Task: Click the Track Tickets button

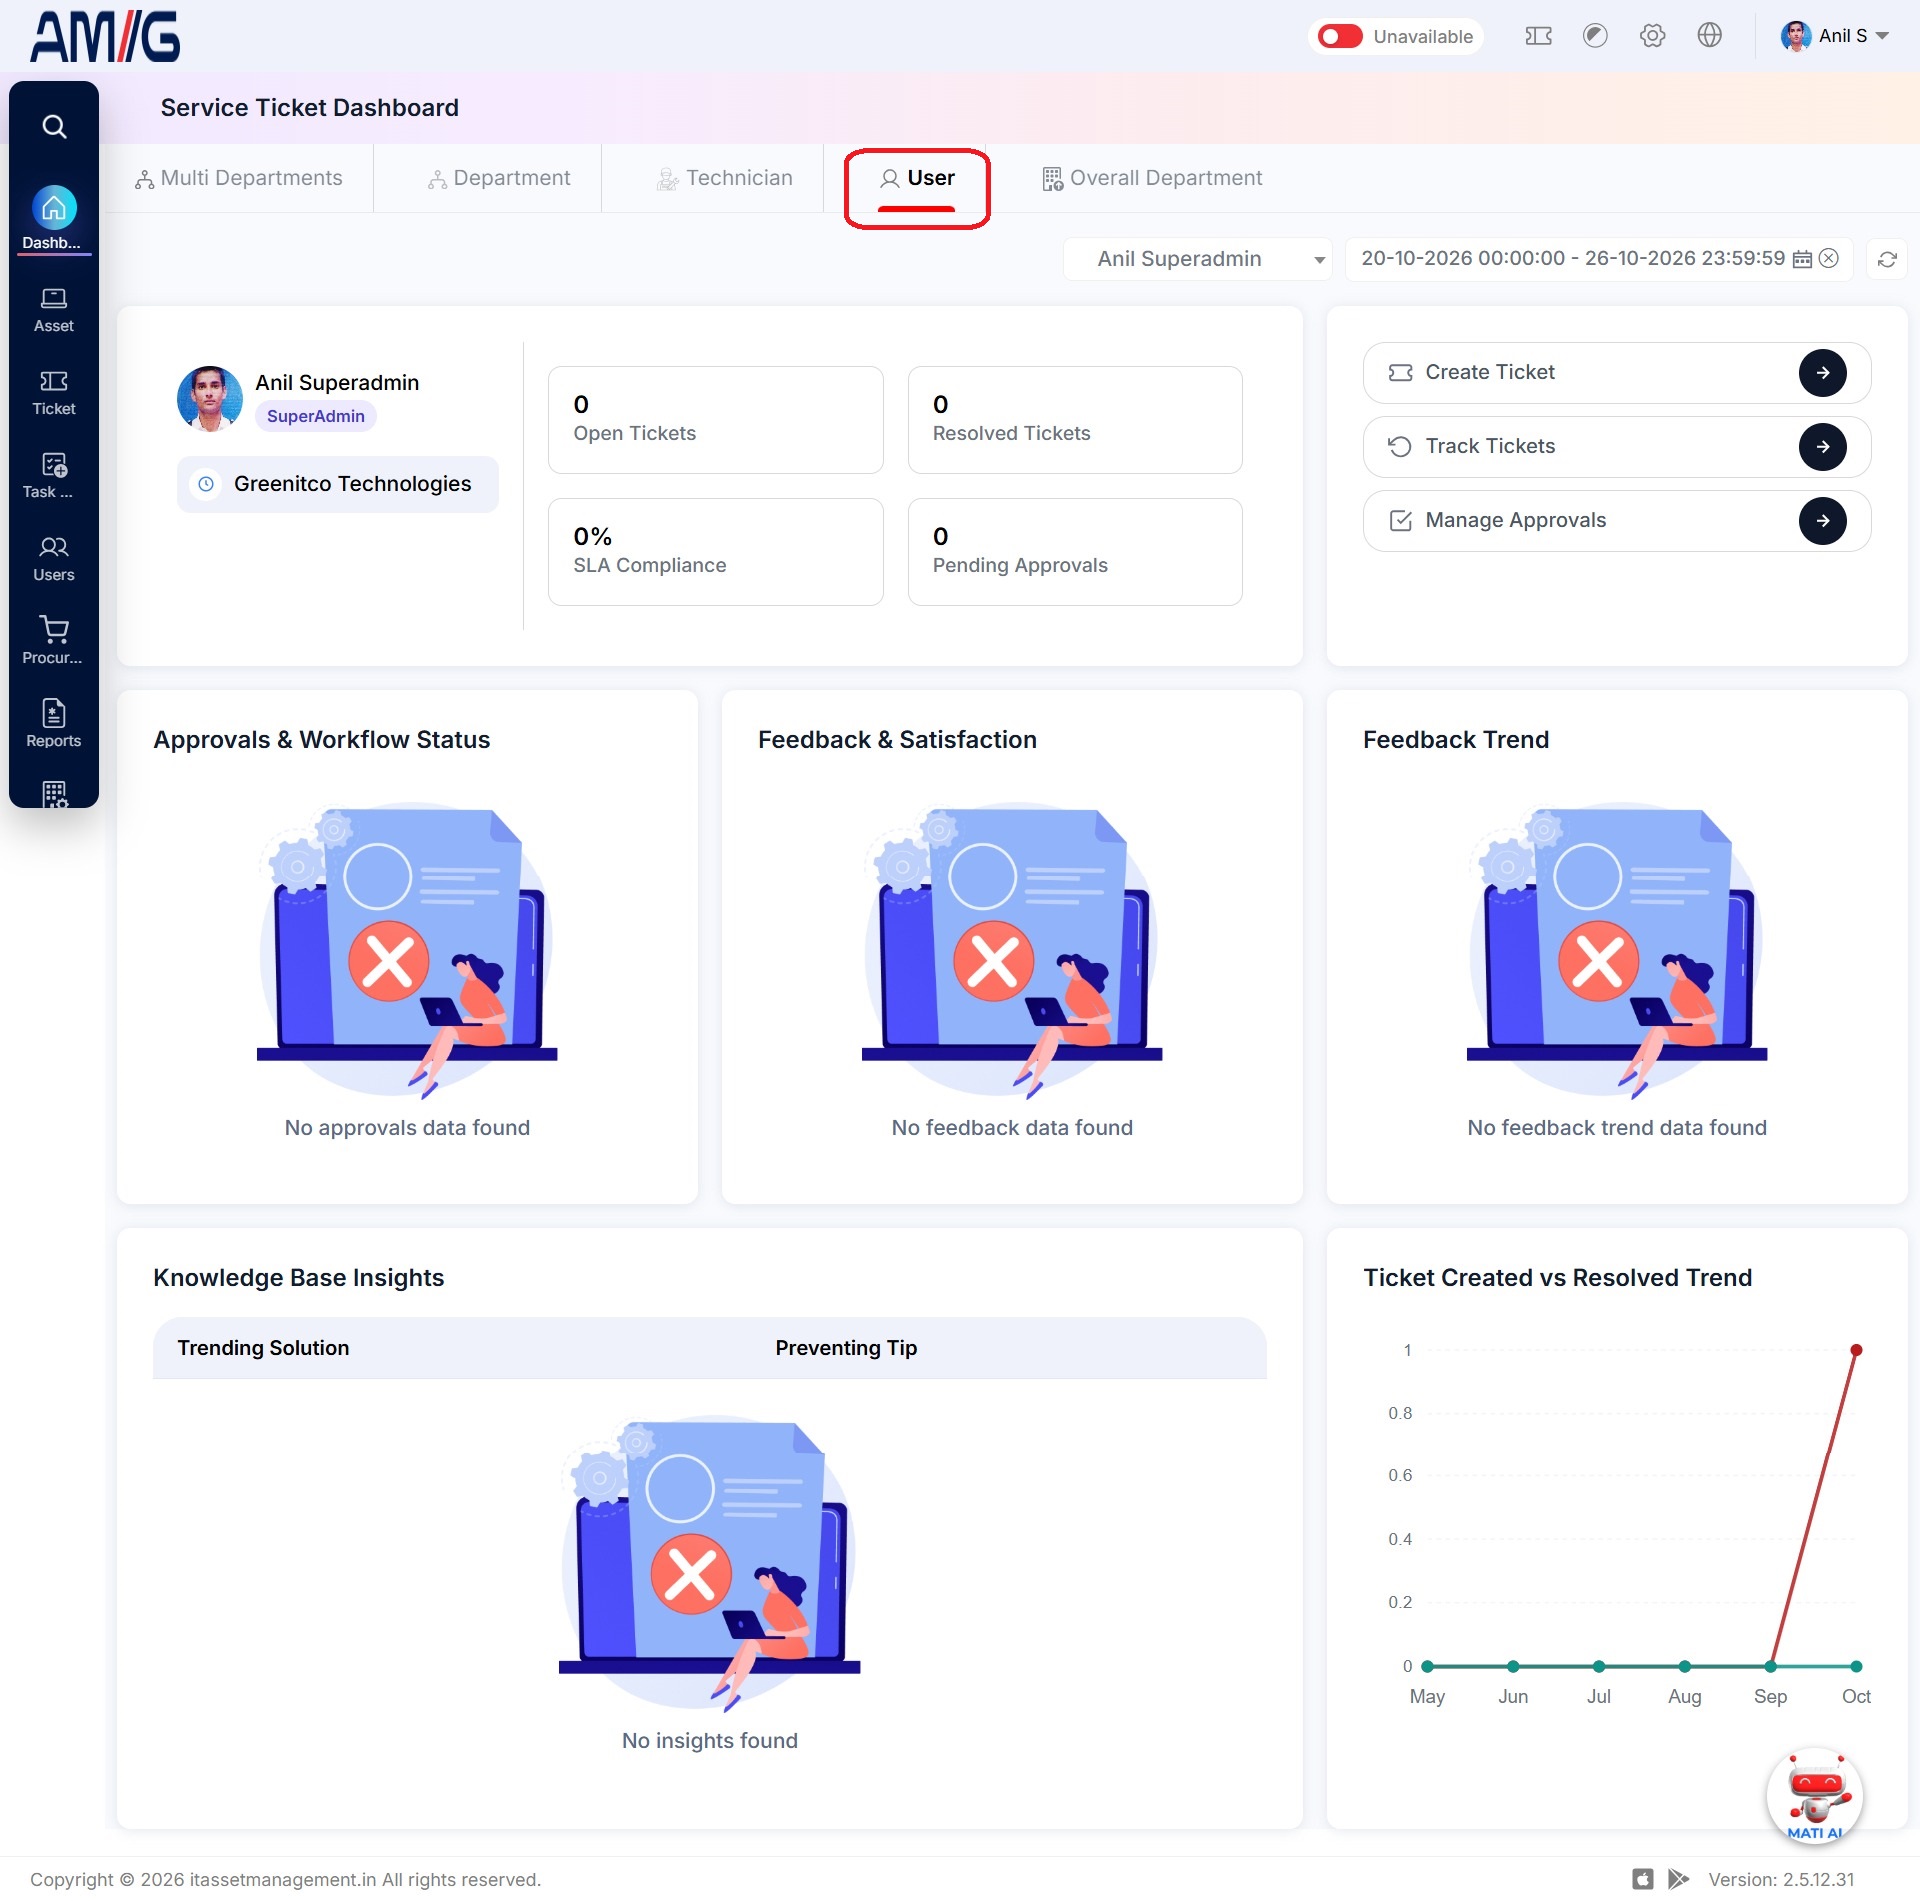Action: pyautogui.click(x=1616, y=447)
